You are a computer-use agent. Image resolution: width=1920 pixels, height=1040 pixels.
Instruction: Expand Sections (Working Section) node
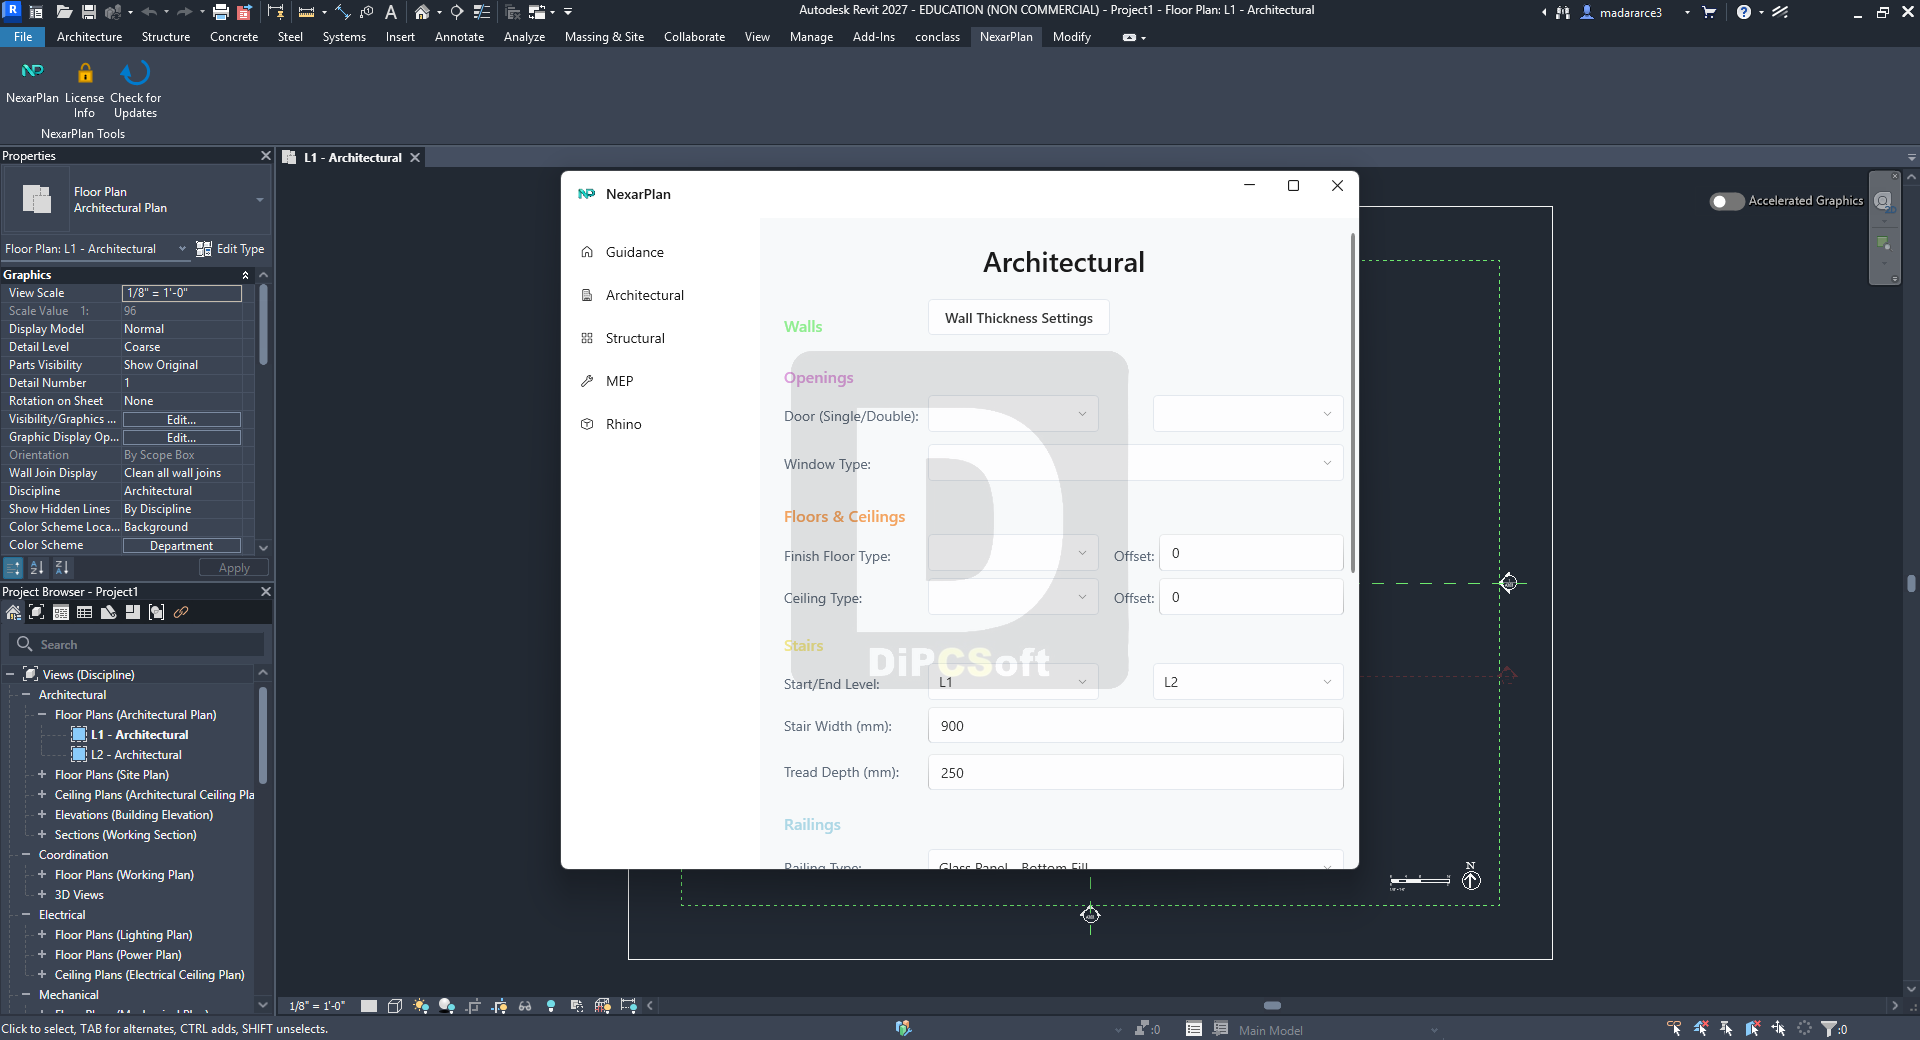[42, 835]
